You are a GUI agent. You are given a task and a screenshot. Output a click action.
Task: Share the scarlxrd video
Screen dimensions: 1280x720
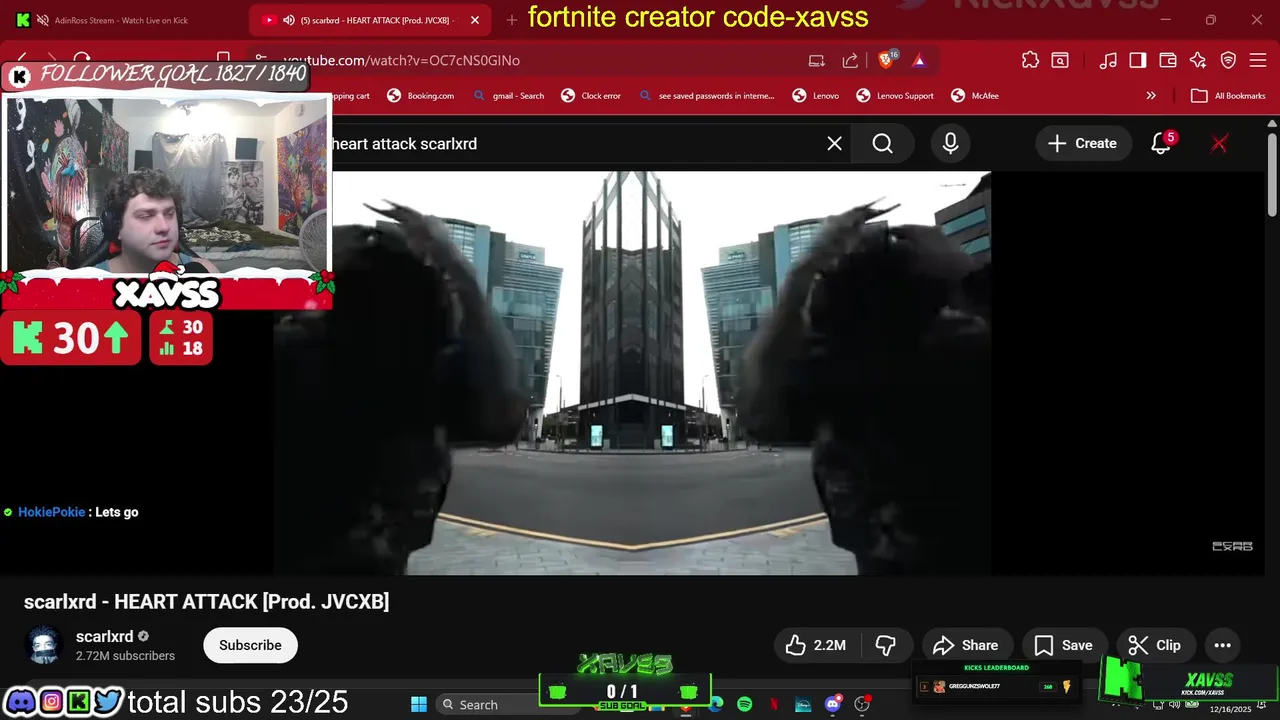click(966, 645)
